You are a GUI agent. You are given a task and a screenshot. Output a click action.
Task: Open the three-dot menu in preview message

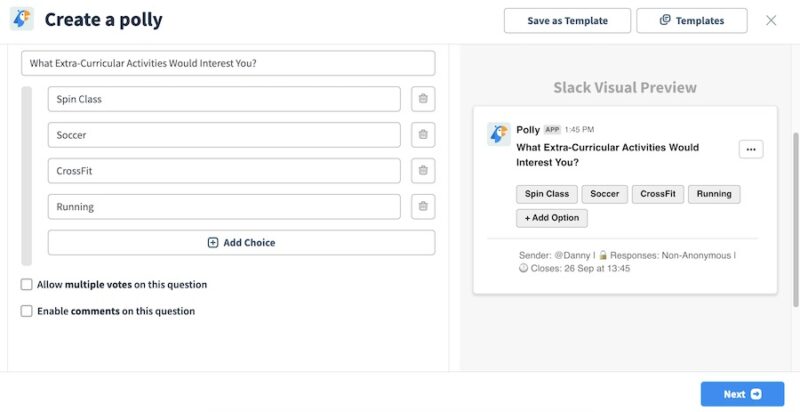(x=751, y=149)
